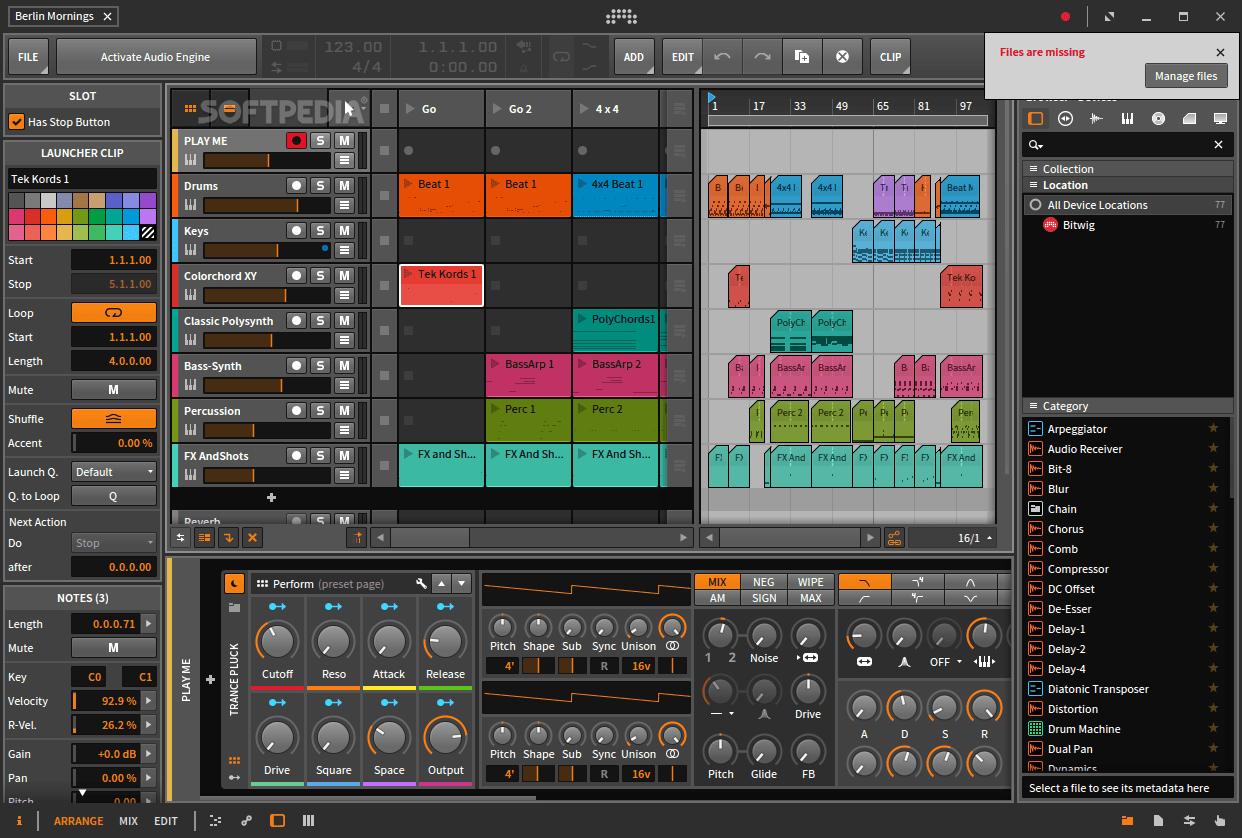Screen dimensions: 1242x838
Task: Select the Tek Kords 1 clip in the grid
Action: [x=441, y=285]
